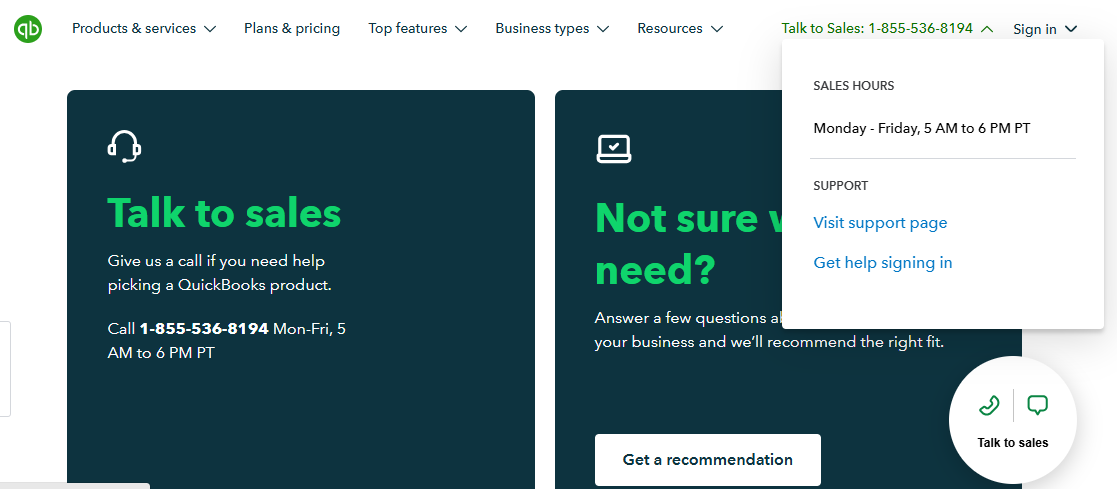
Task: Go to Plans & pricing
Action: tap(292, 29)
